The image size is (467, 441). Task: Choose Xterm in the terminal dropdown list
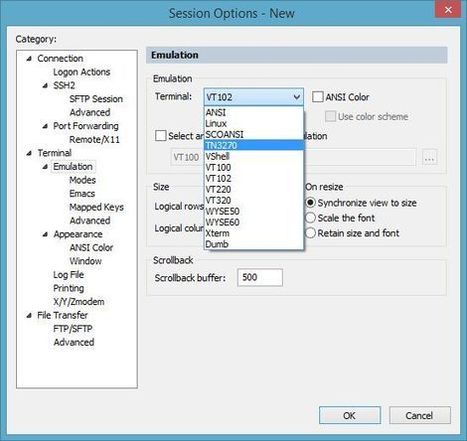[254, 233]
